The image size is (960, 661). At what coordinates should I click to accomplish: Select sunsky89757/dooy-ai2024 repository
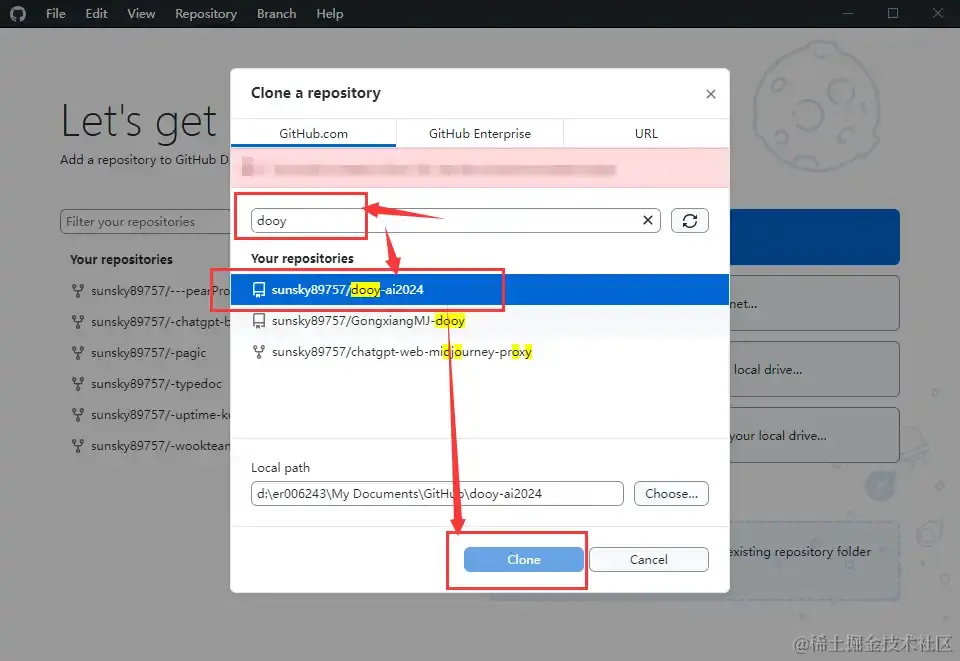[479, 289]
